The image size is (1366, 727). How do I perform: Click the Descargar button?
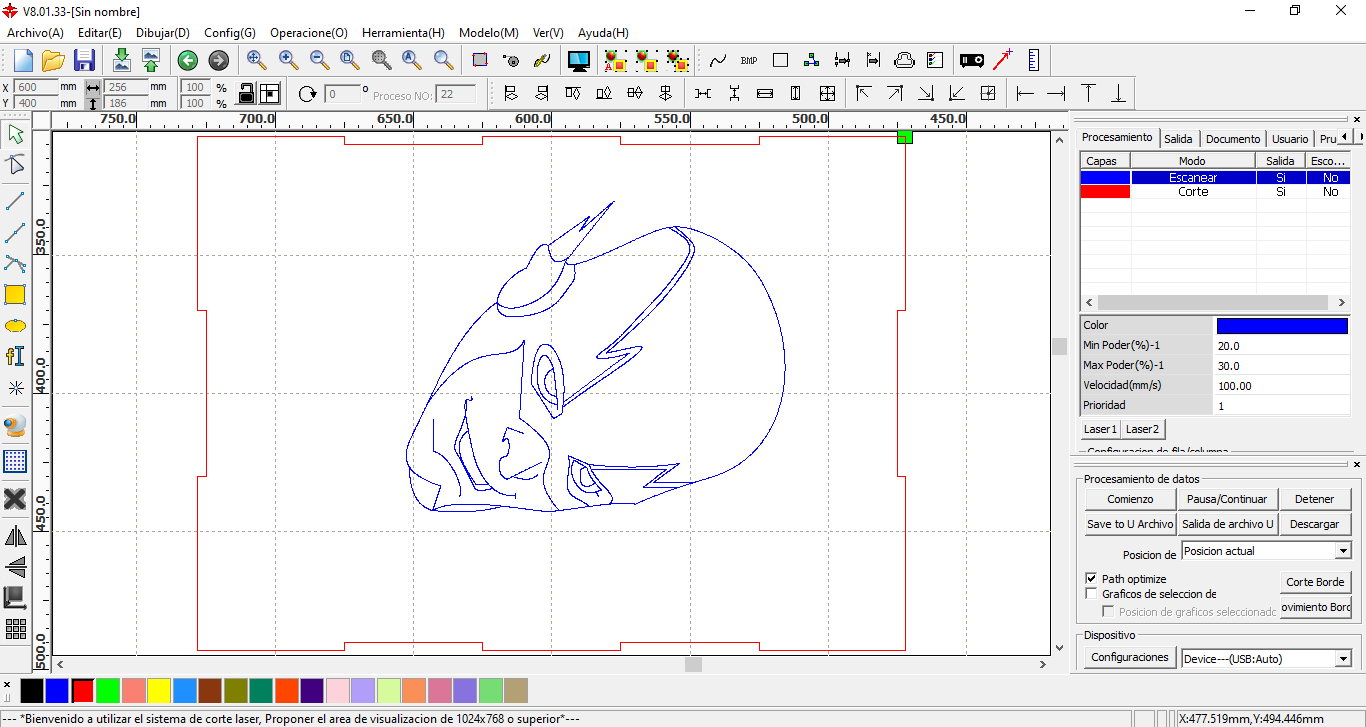click(1314, 524)
